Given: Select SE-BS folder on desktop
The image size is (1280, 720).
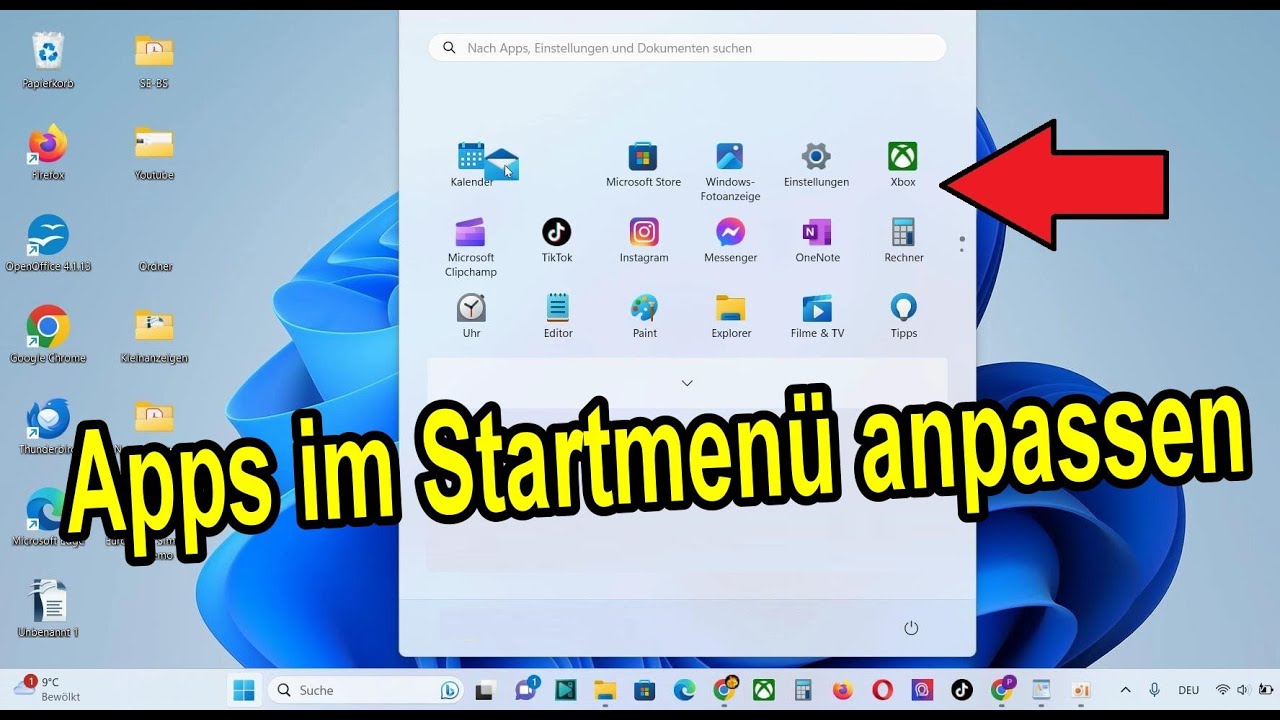Looking at the screenshot, I should point(154,61).
